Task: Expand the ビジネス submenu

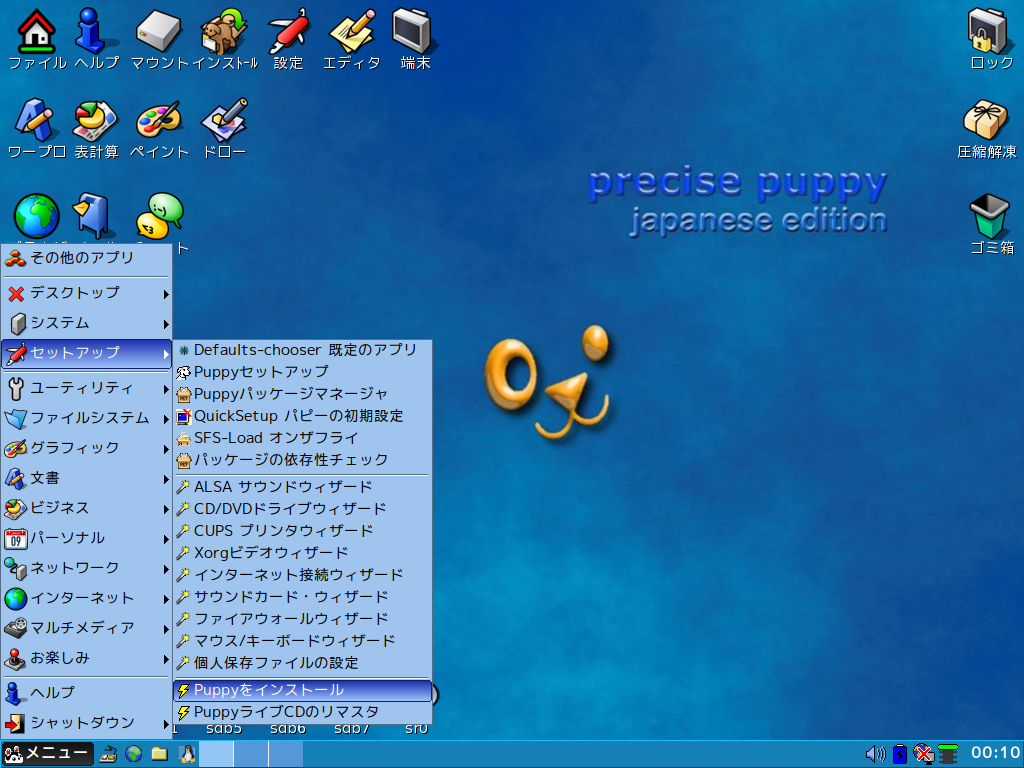Action: pyautogui.click(x=86, y=509)
